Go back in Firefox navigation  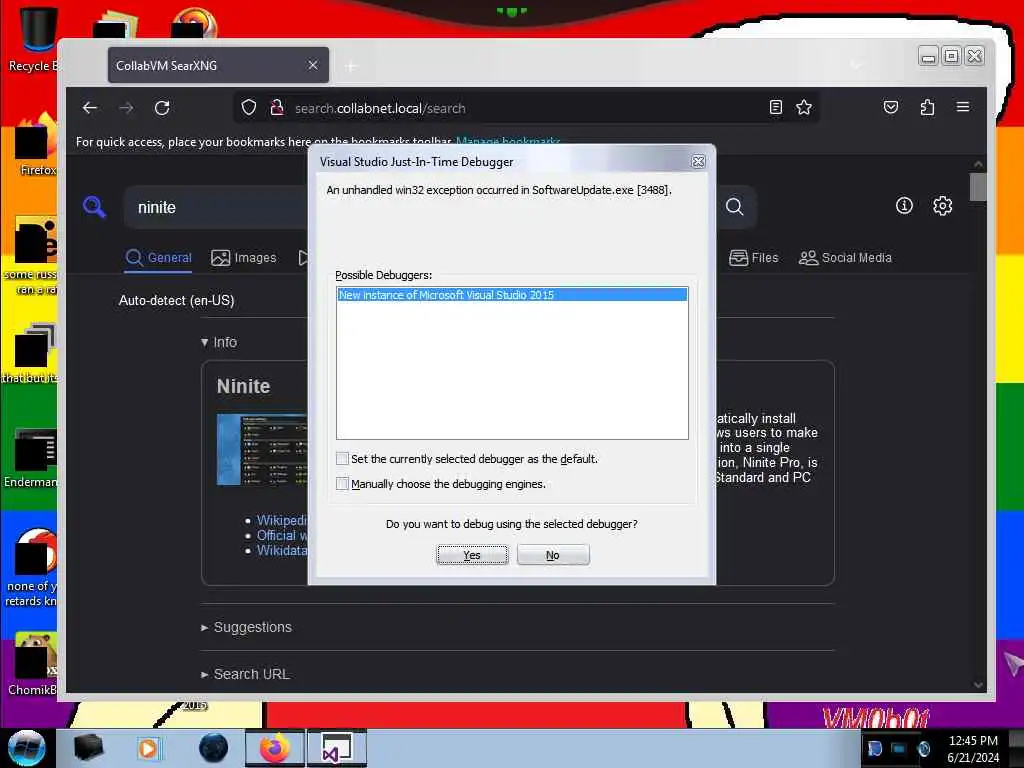point(90,108)
